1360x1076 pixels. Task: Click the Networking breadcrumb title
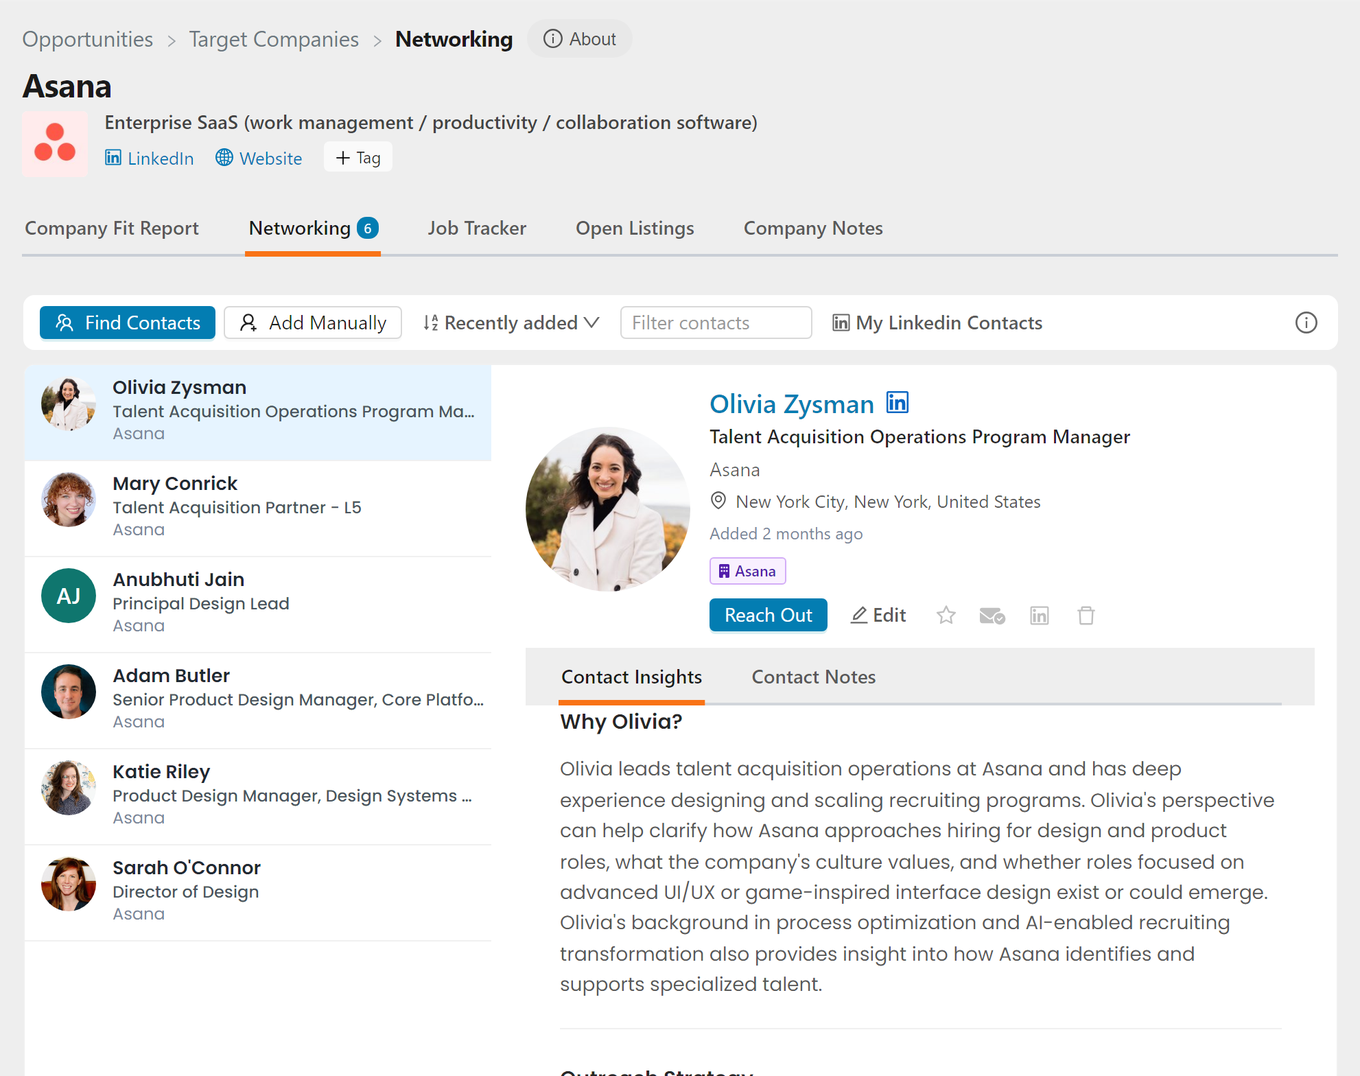pos(454,39)
